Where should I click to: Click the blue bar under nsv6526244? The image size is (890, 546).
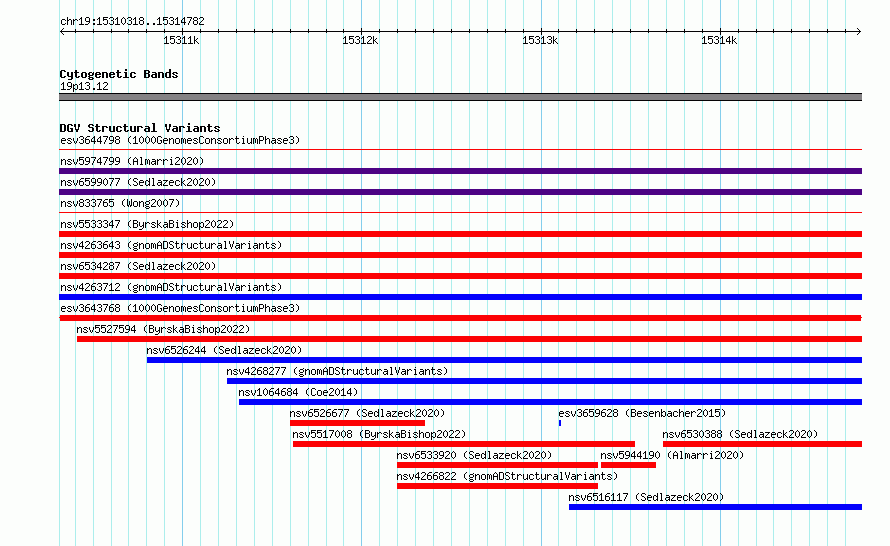pos(504,360)
